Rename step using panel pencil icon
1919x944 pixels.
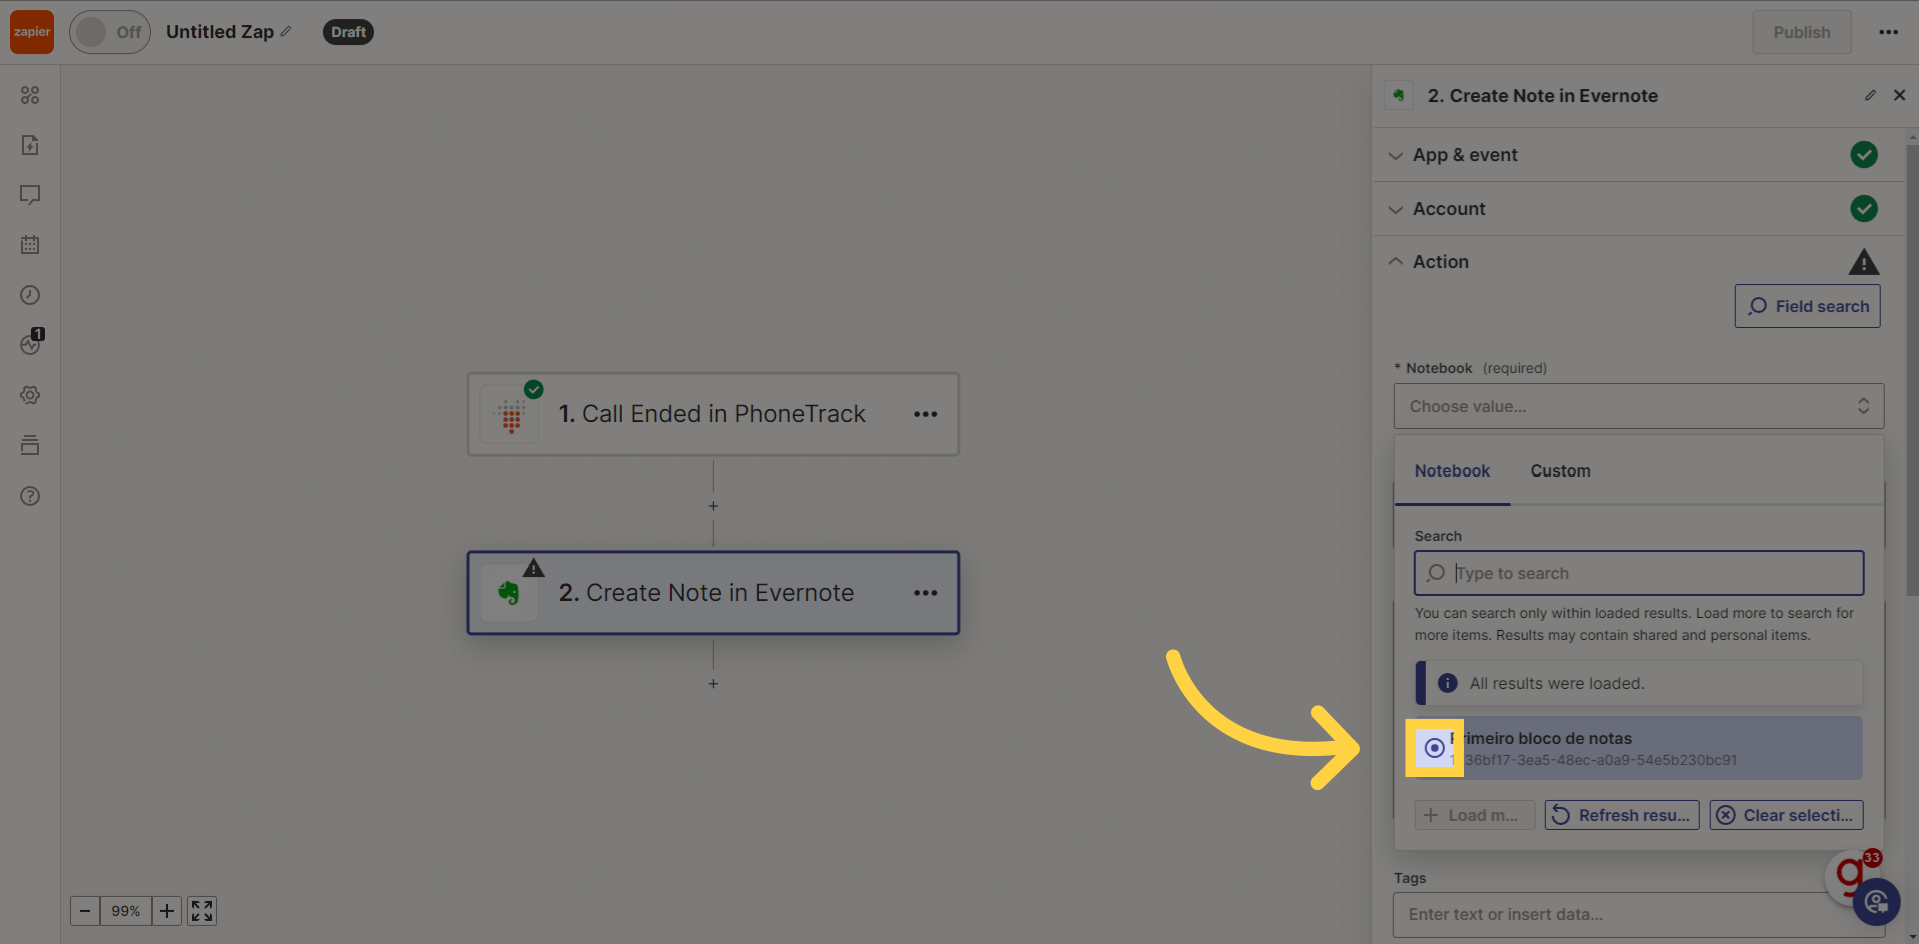1870,95
